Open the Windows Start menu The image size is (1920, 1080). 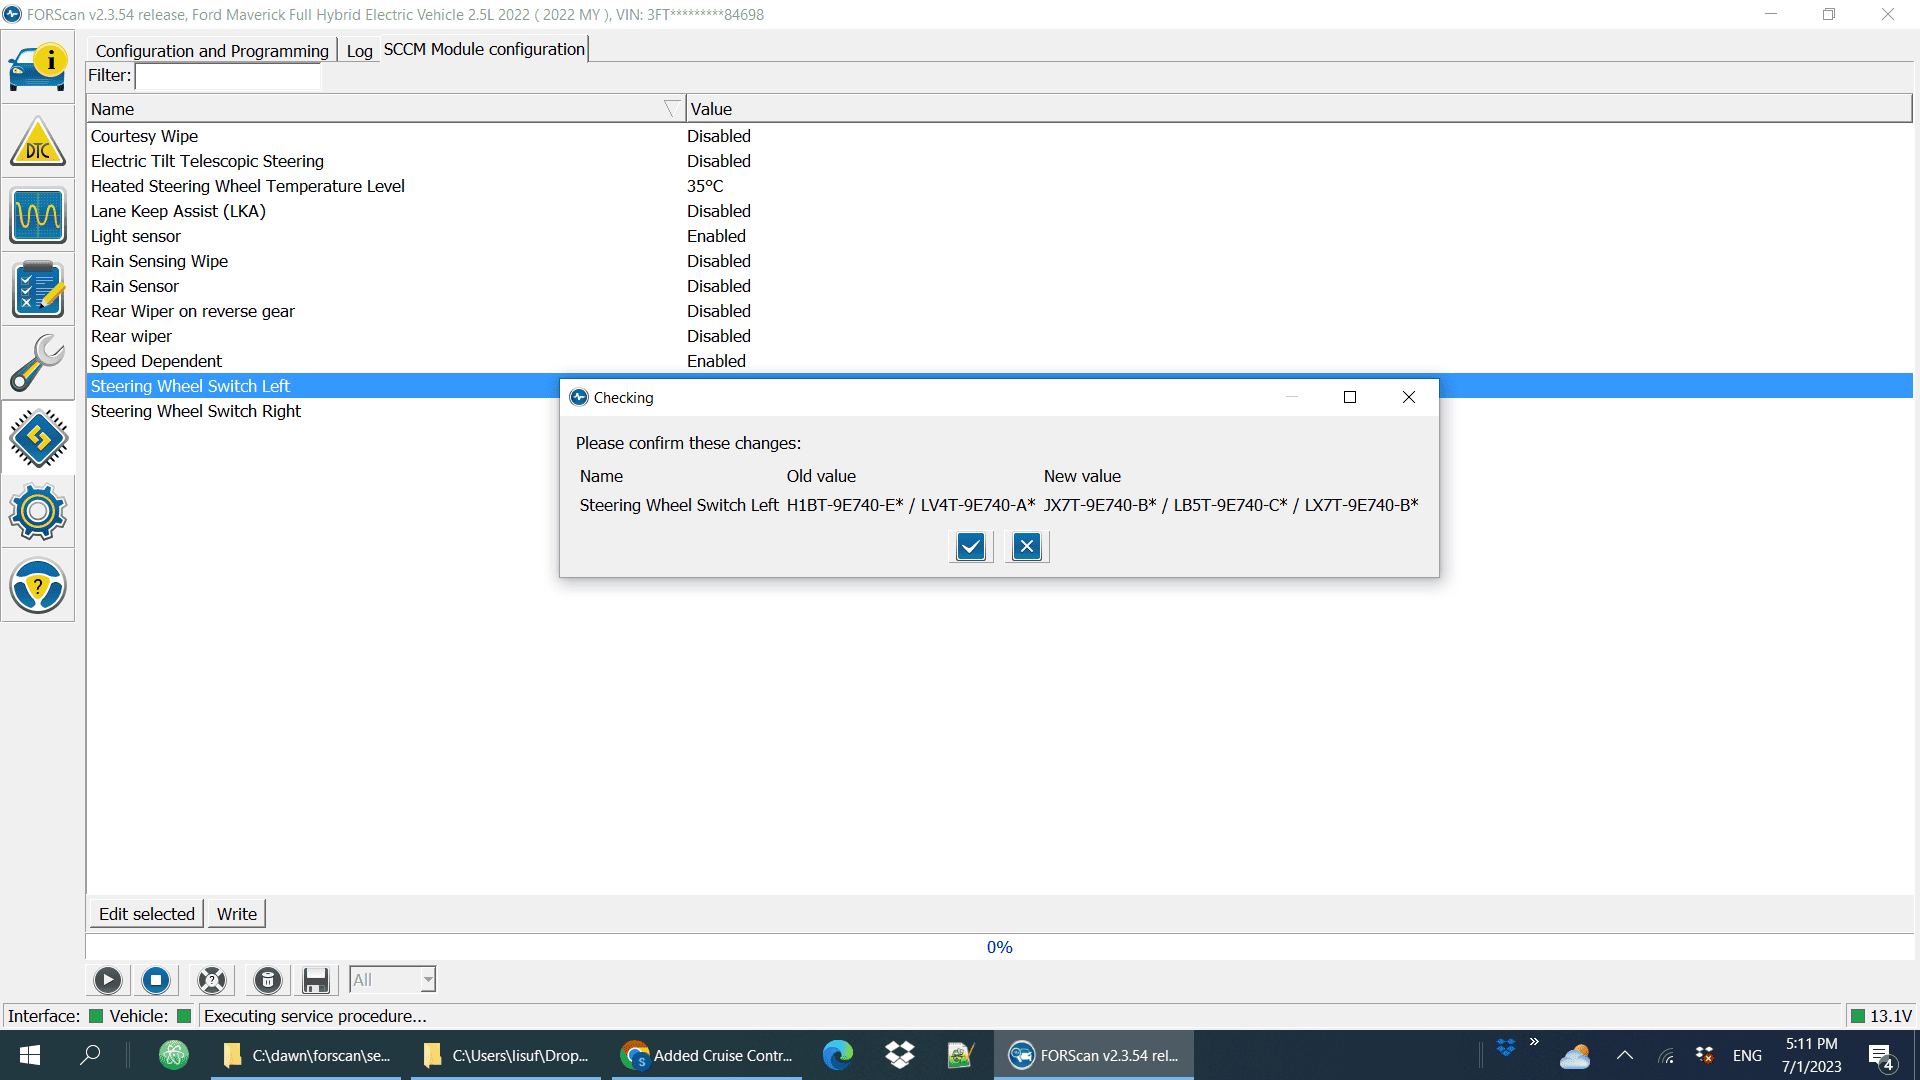pos(30,1055)
